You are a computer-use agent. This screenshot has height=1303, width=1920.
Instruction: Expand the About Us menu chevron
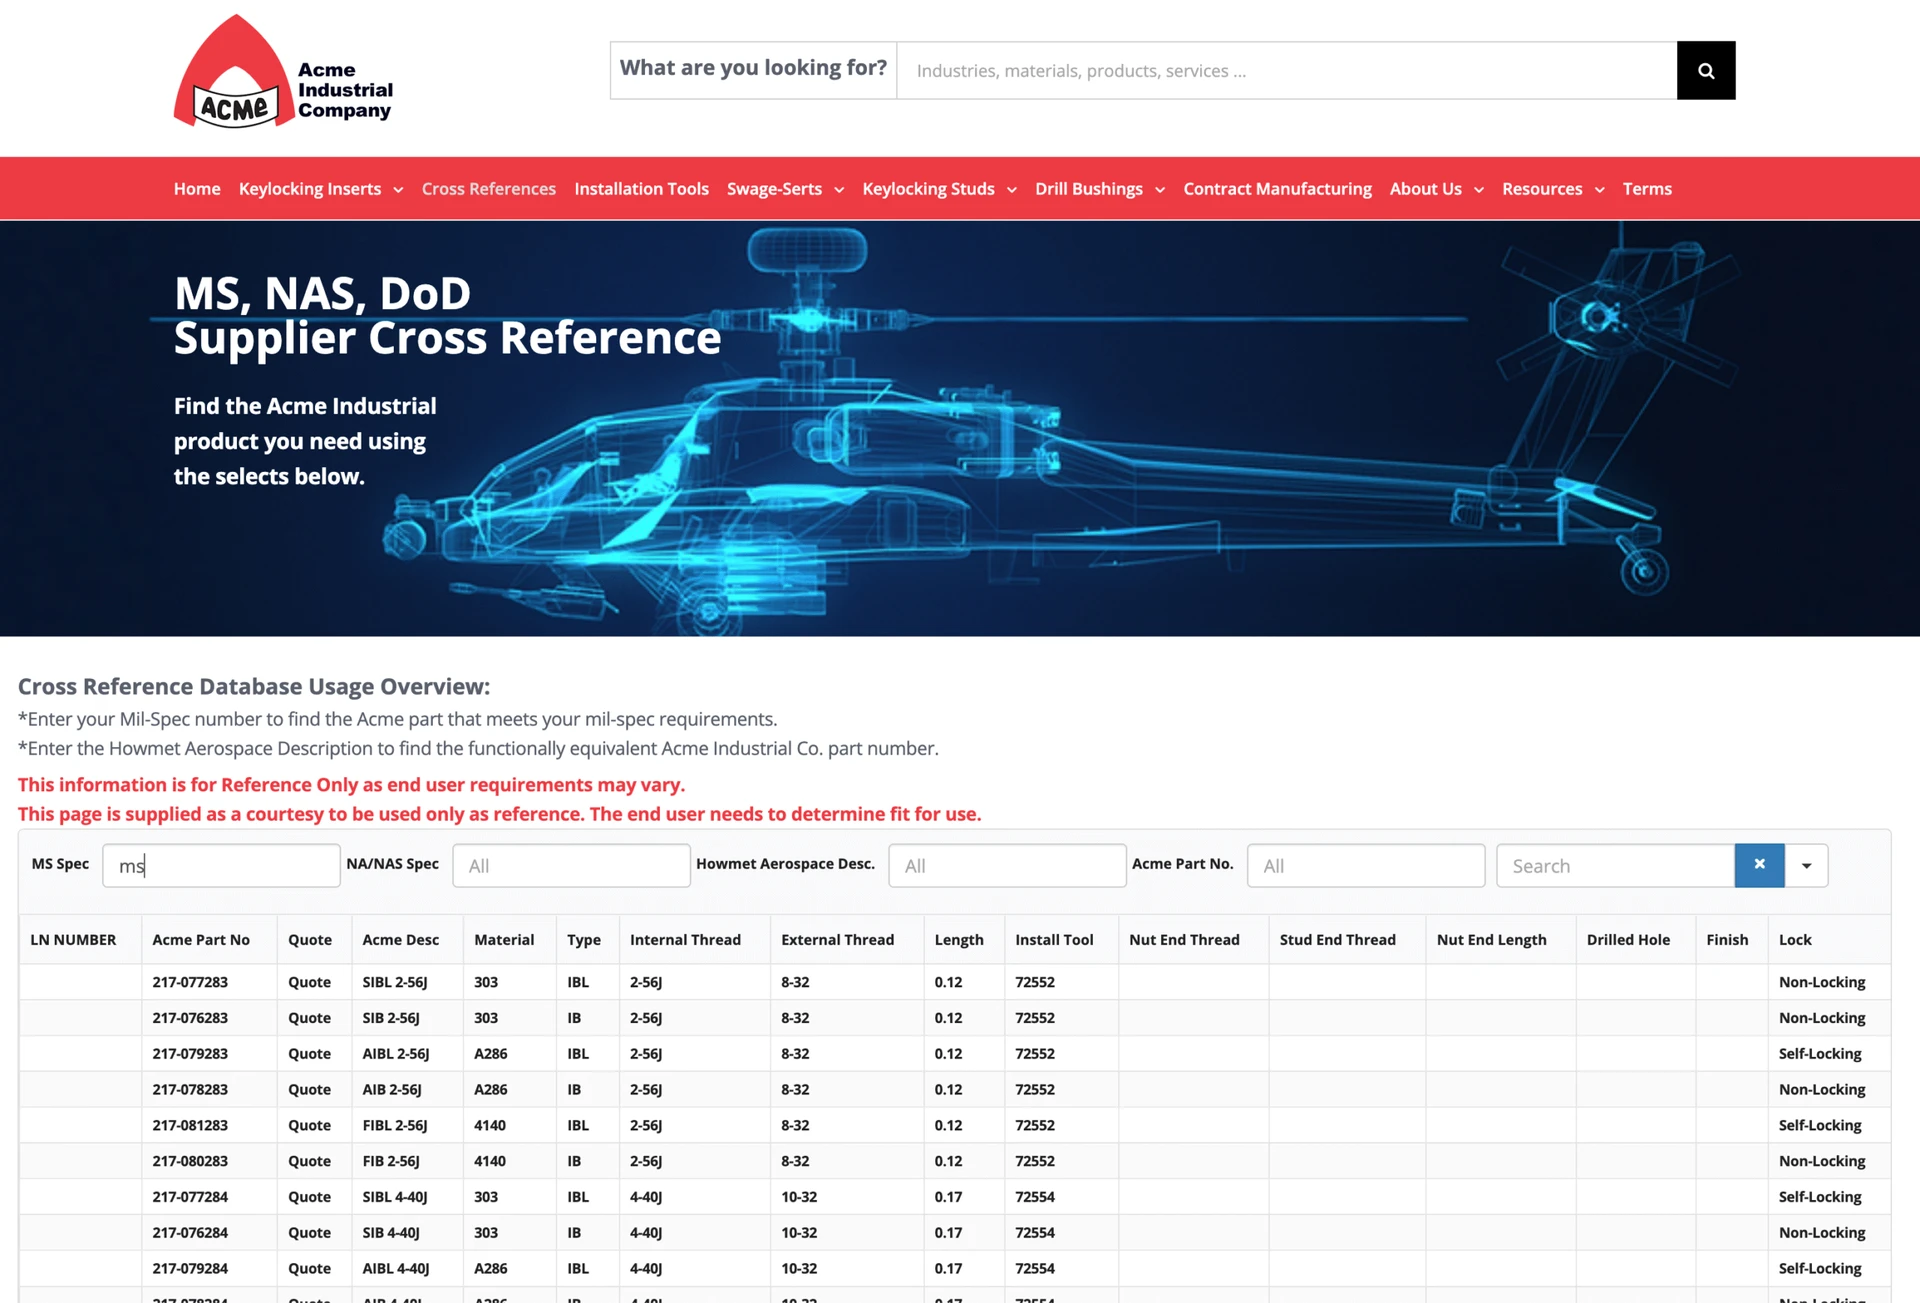1479,190
